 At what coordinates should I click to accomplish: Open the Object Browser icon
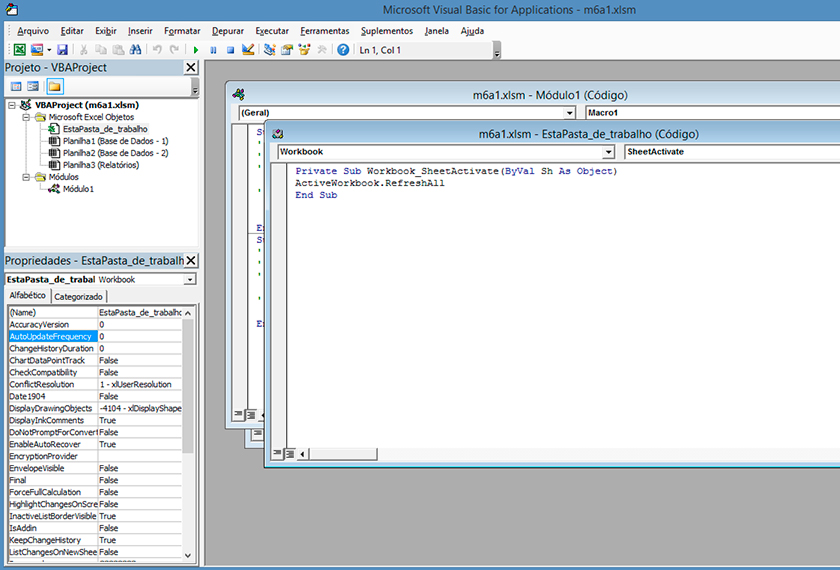[304, 50]
